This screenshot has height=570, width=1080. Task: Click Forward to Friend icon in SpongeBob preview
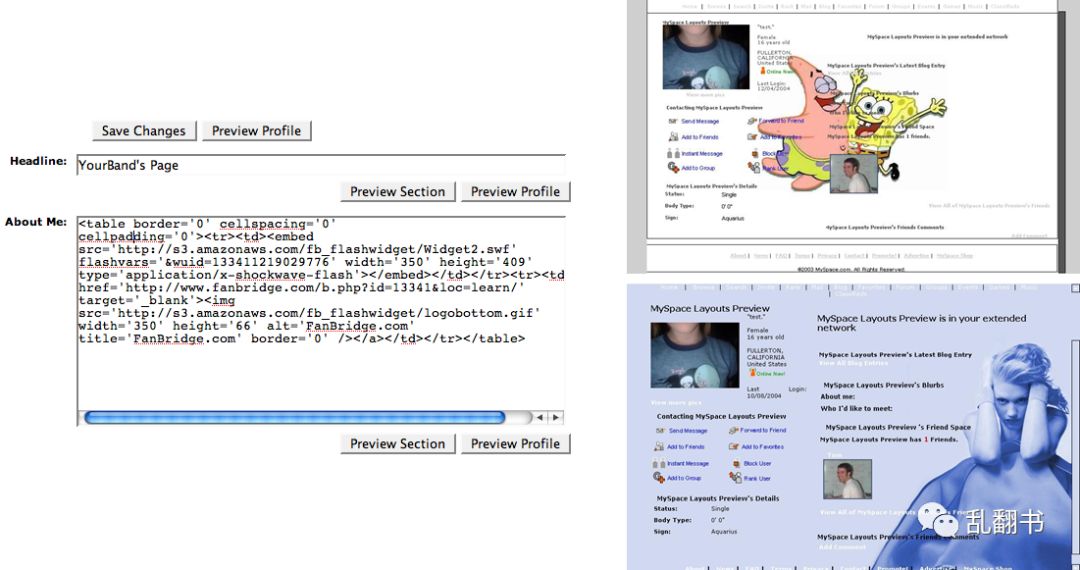(753, 121)
